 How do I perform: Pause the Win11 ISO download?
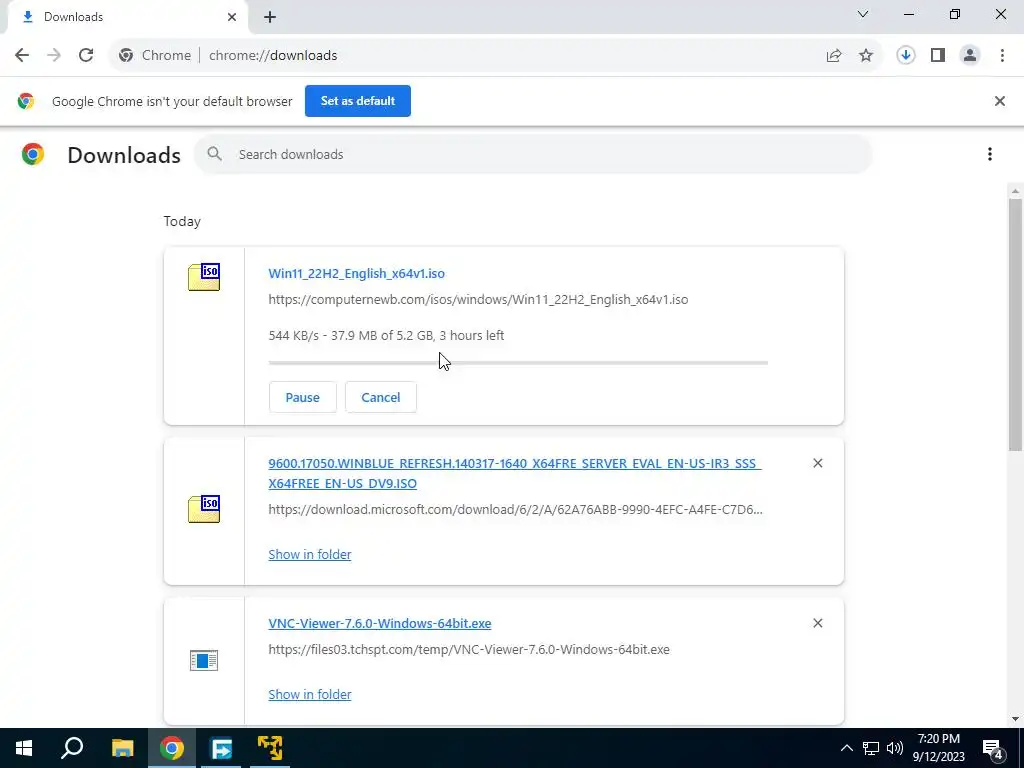click(x=302, y=397)
